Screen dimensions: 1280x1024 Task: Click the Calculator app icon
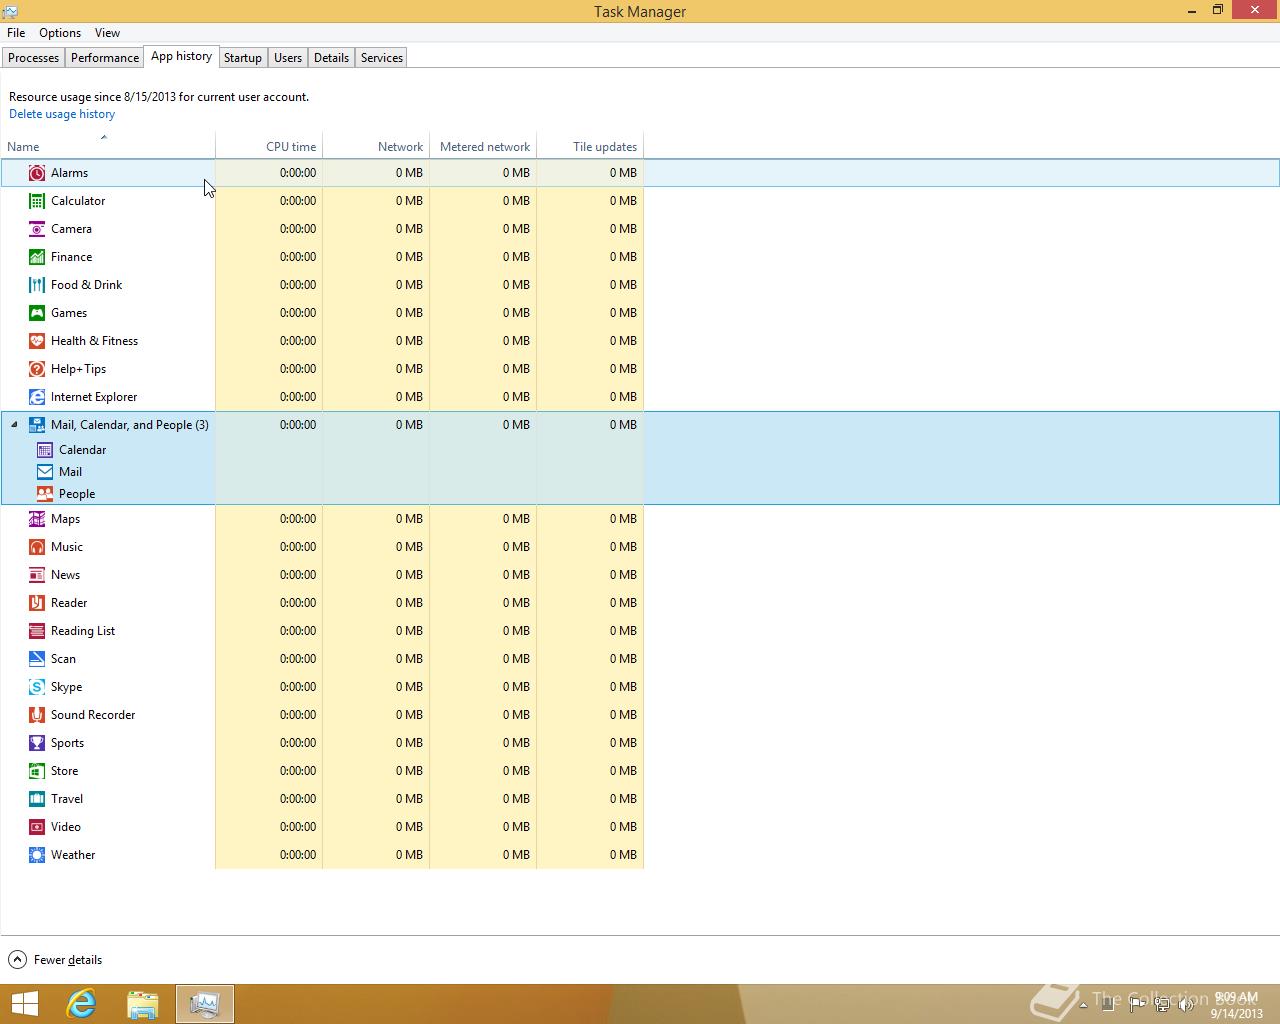click(x=37, y=201)
